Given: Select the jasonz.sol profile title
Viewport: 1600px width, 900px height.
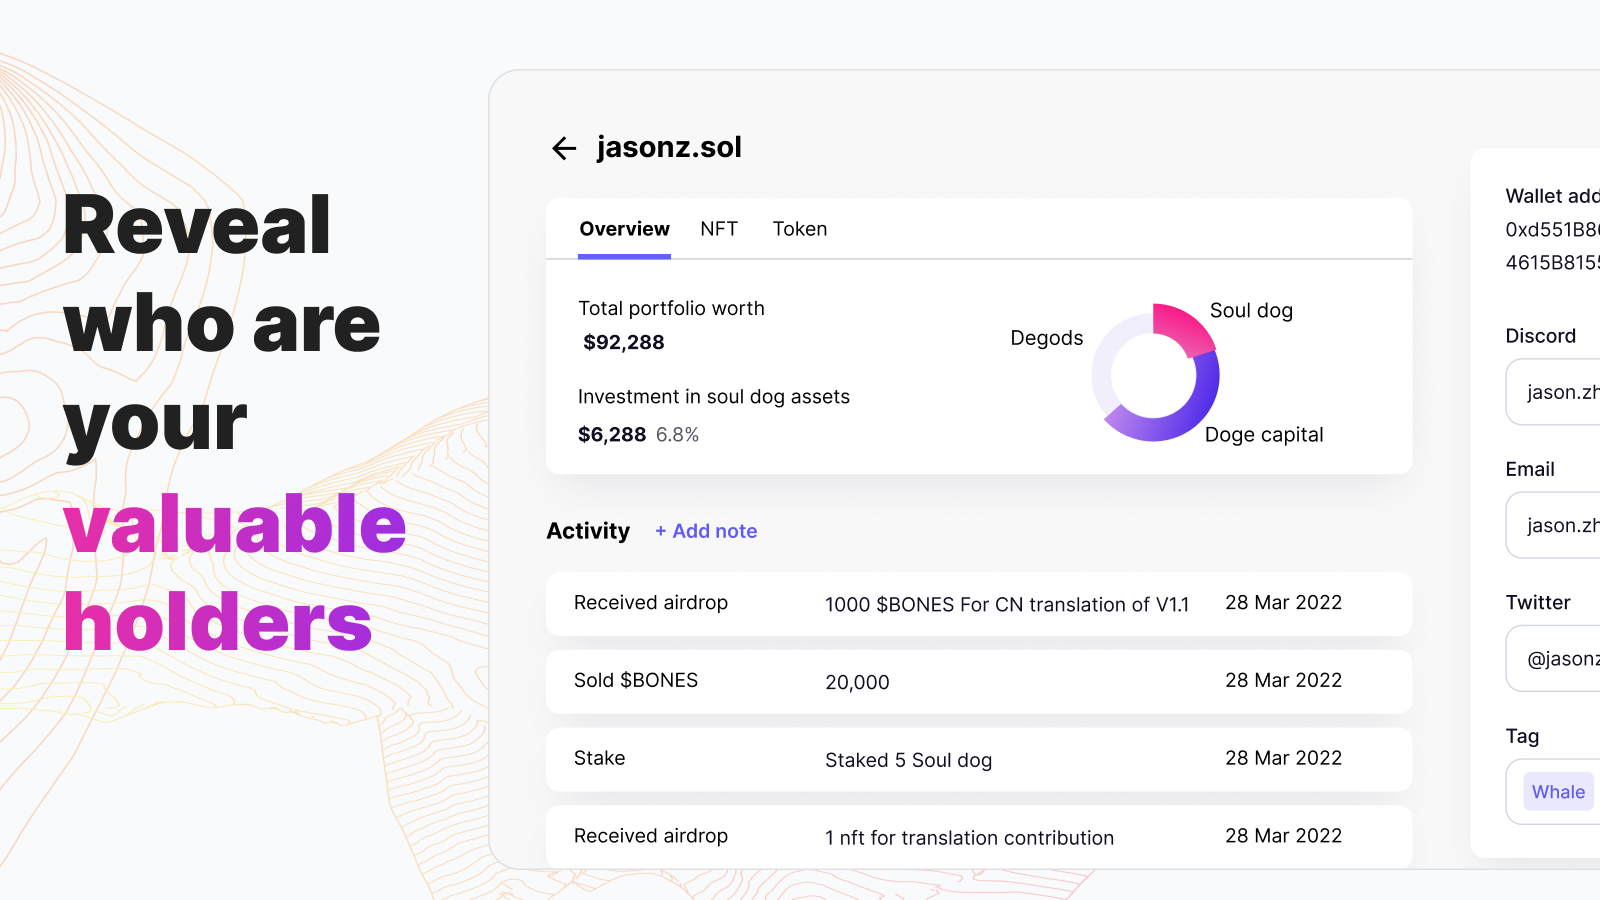Looking at the screenshot, I should coord(669,147).
